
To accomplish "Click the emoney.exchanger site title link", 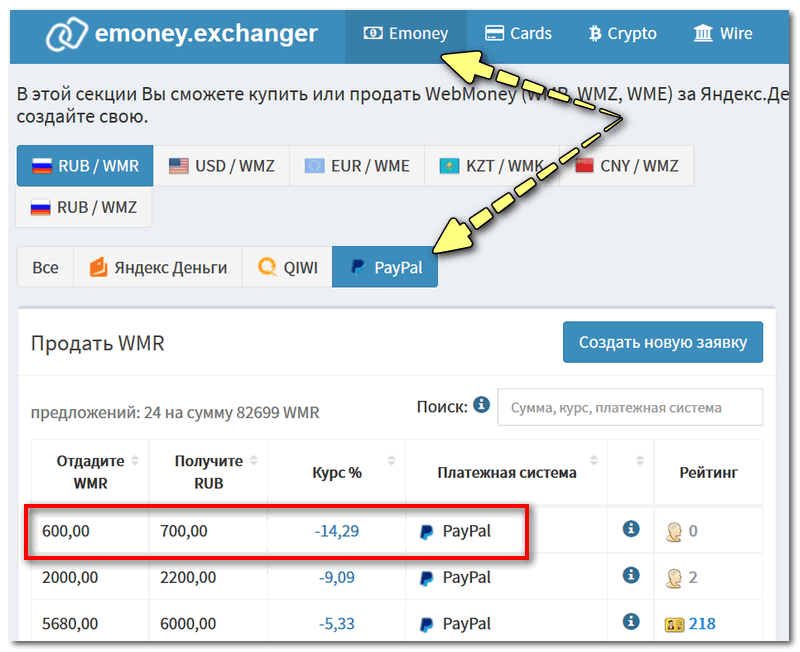I will point(206,34).
